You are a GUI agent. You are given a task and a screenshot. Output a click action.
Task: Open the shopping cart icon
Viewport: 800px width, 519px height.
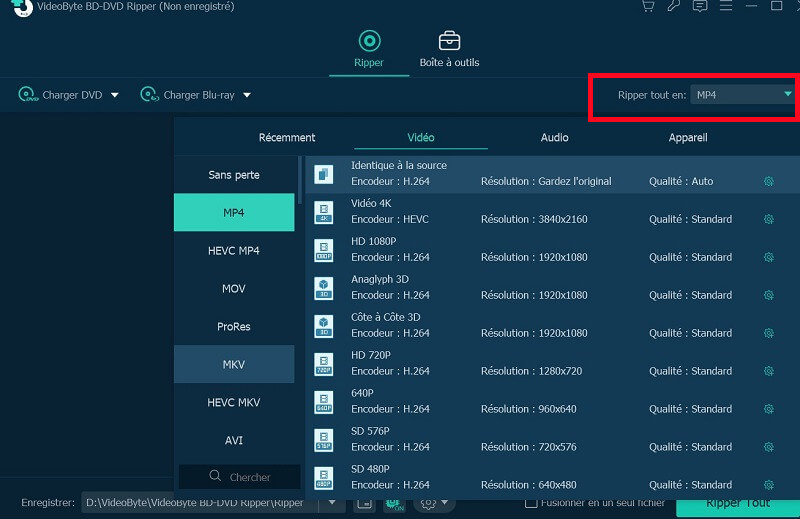pos(648,6)
